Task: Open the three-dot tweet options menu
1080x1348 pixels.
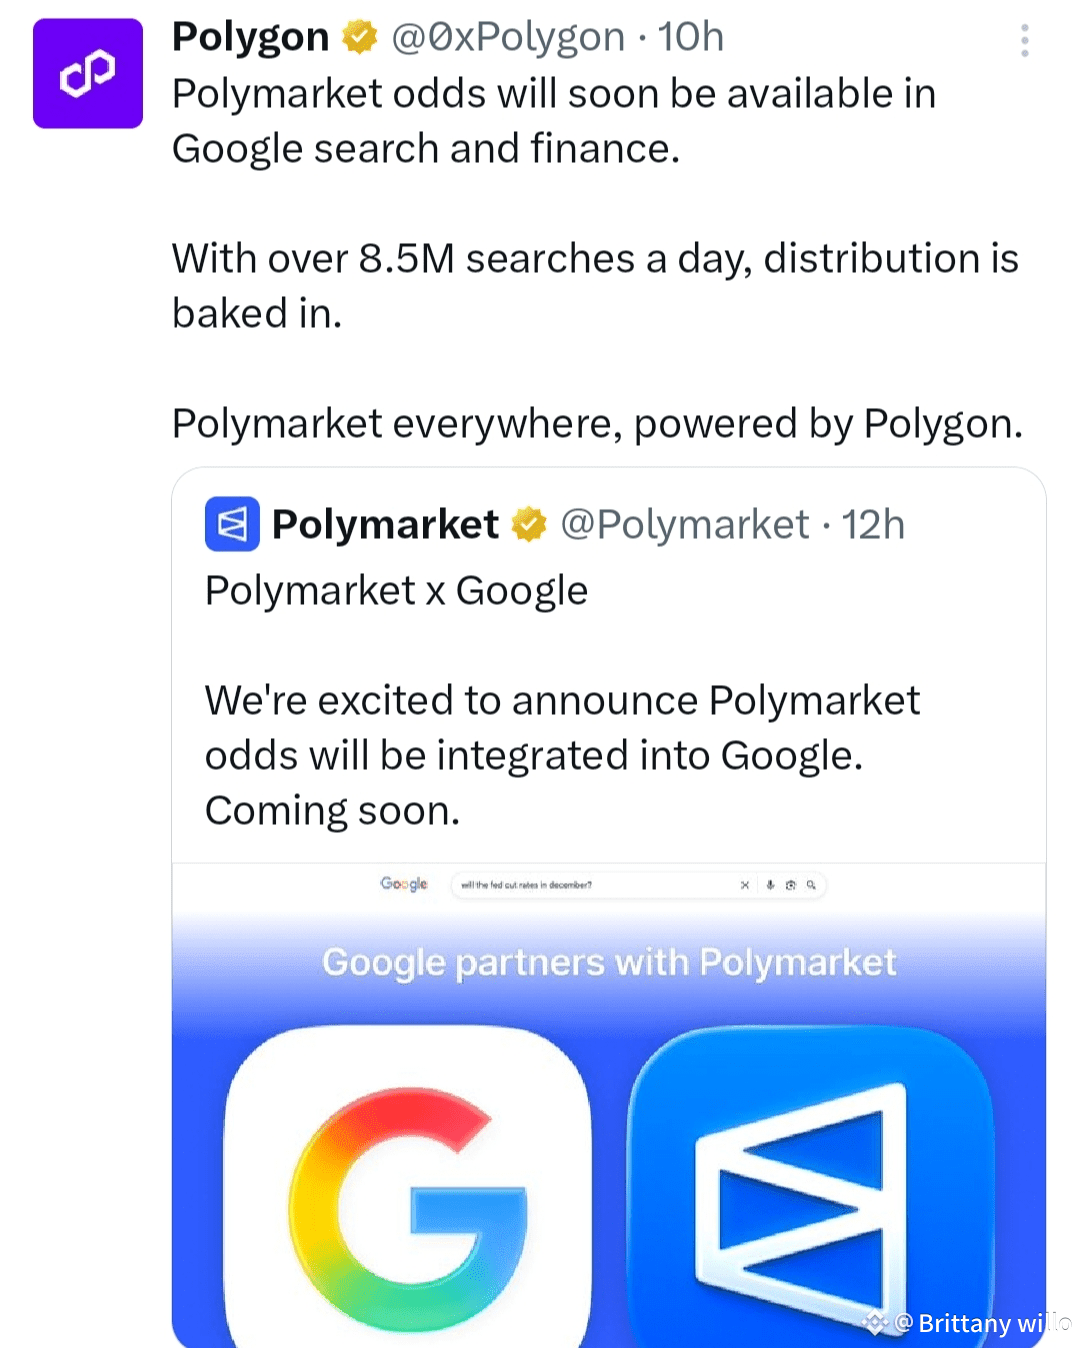Action: (x=1024, y=40)
